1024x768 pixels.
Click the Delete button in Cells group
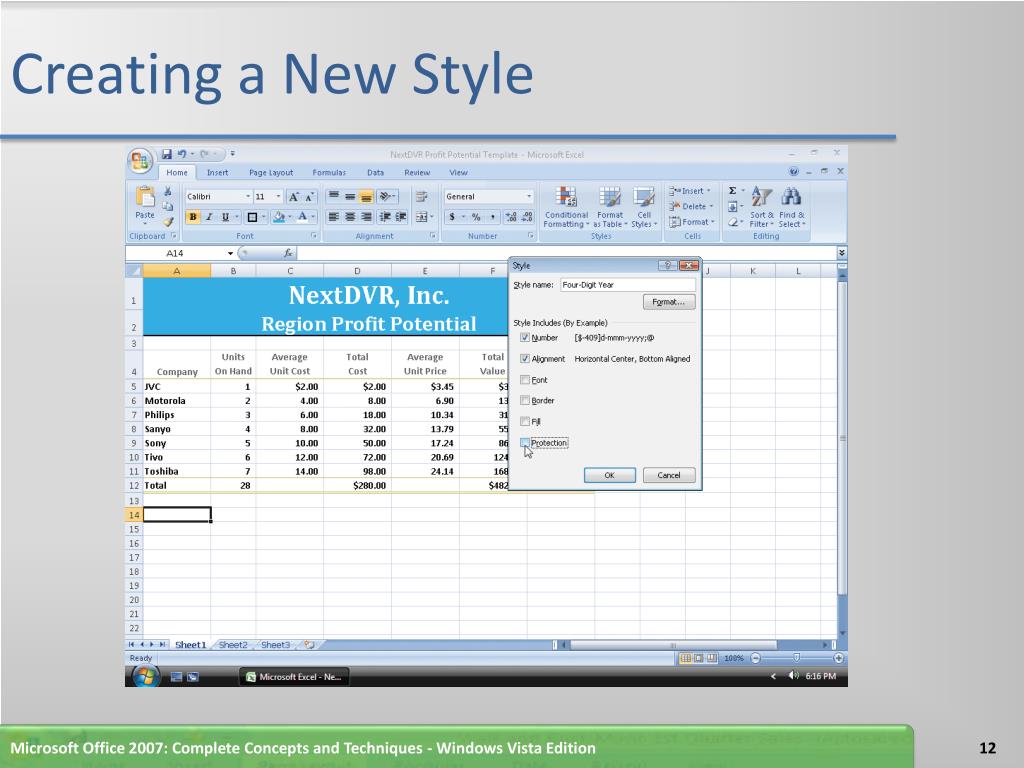tap(691, 206)
